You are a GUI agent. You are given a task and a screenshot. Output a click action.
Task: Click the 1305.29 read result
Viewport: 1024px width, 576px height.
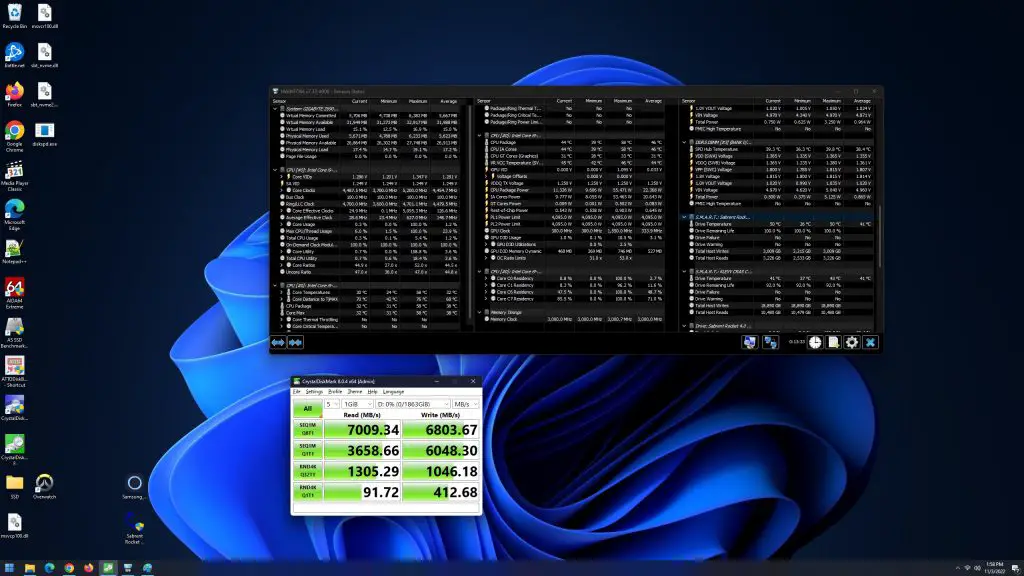362,471
